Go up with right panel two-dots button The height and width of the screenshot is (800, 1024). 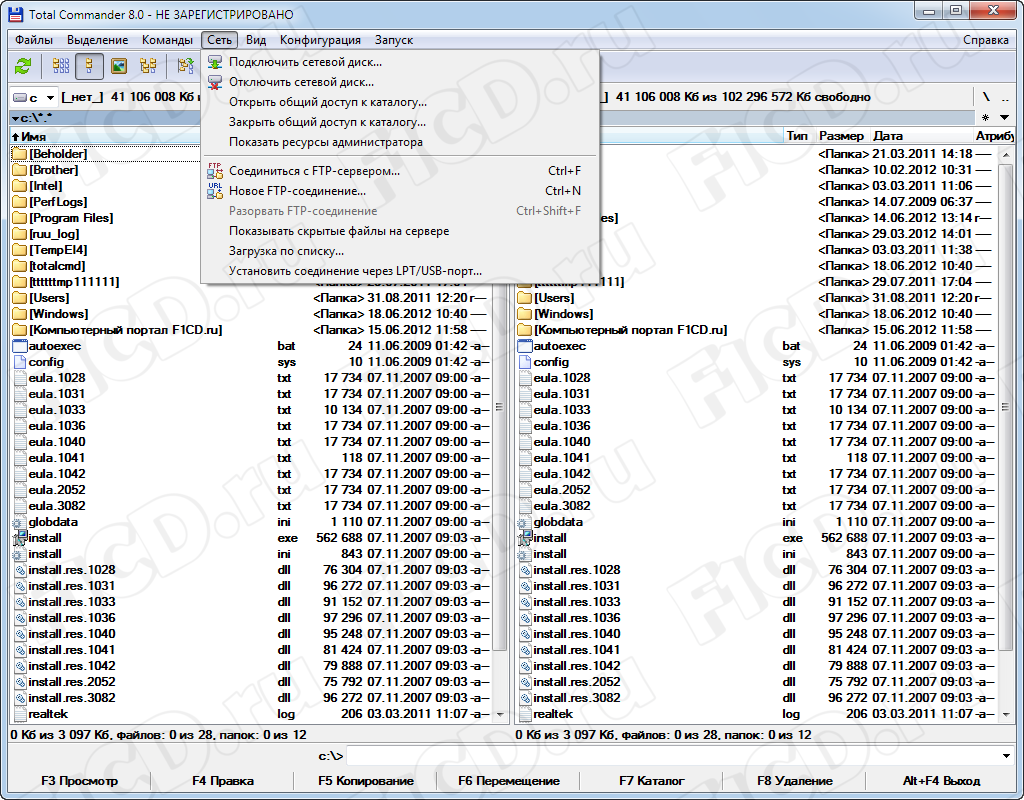pyautogui.click(x=1006, y=97)
